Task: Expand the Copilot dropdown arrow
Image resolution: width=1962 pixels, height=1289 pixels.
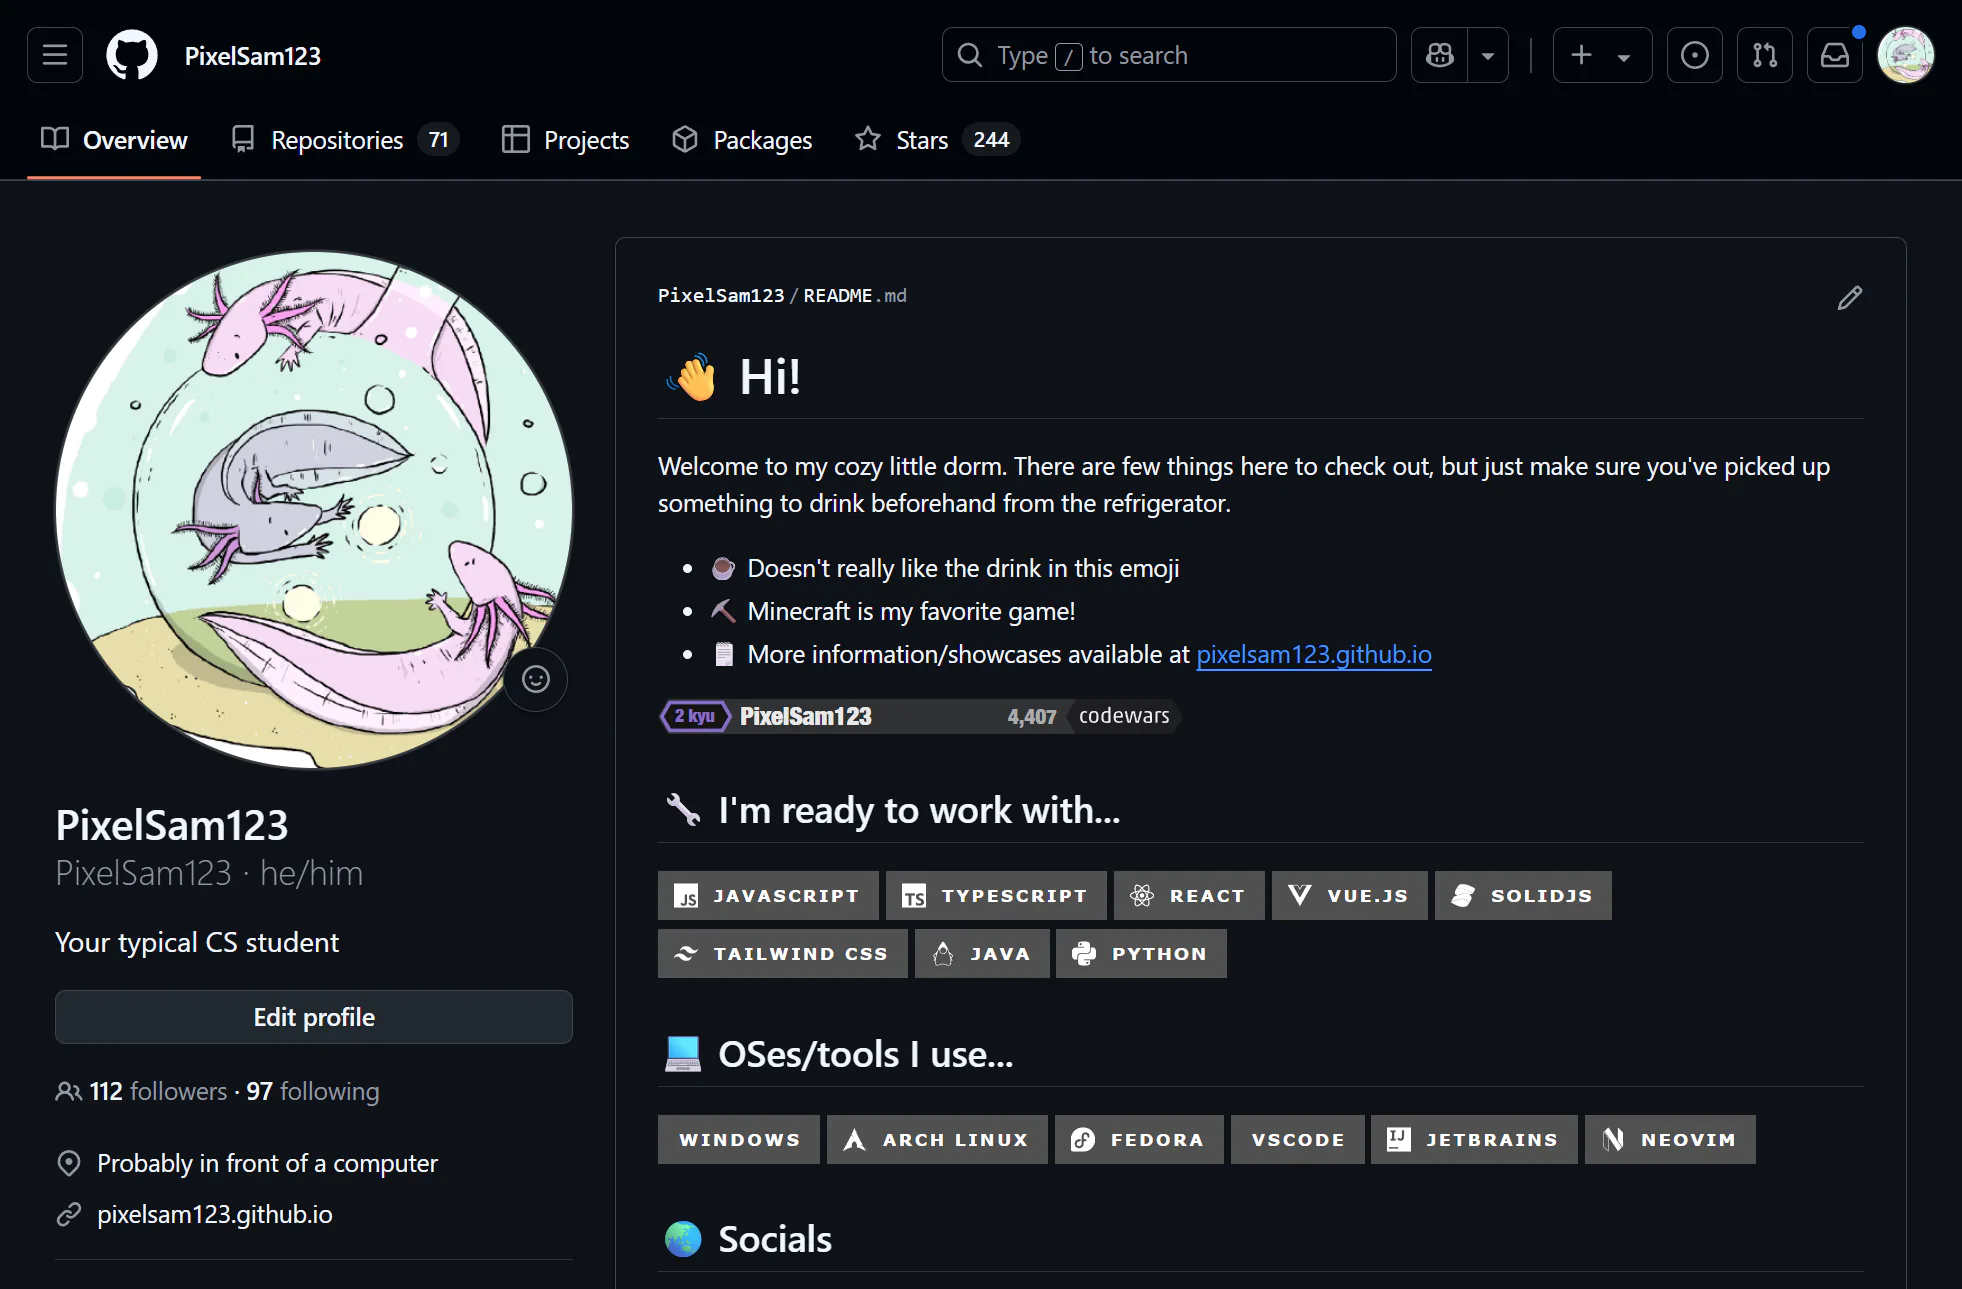Action: [x=1488, y=55]
